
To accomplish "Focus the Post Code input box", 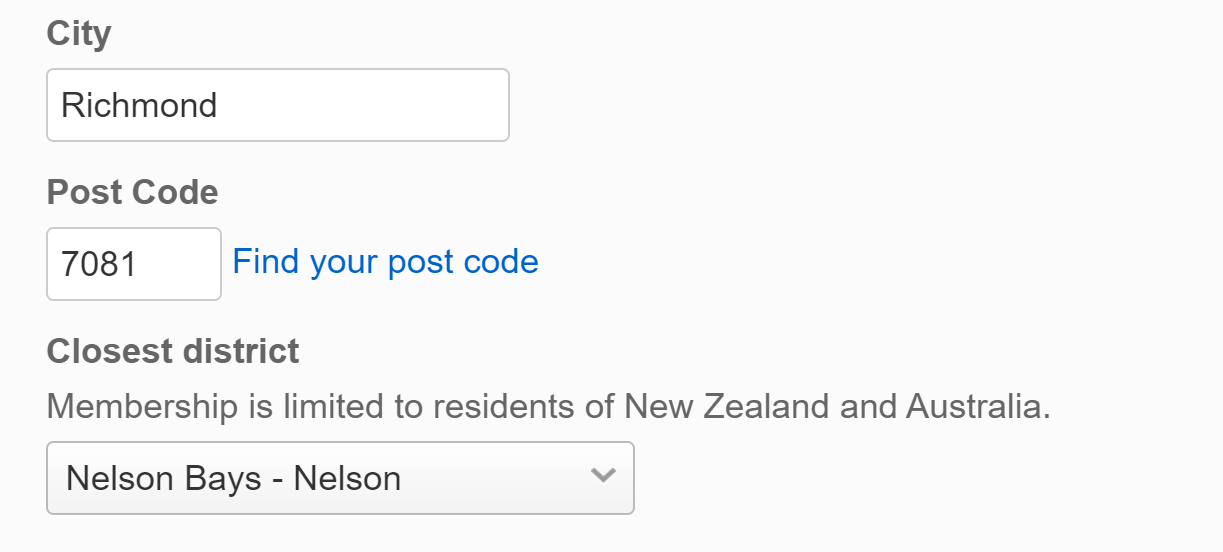I will point(133,264).
